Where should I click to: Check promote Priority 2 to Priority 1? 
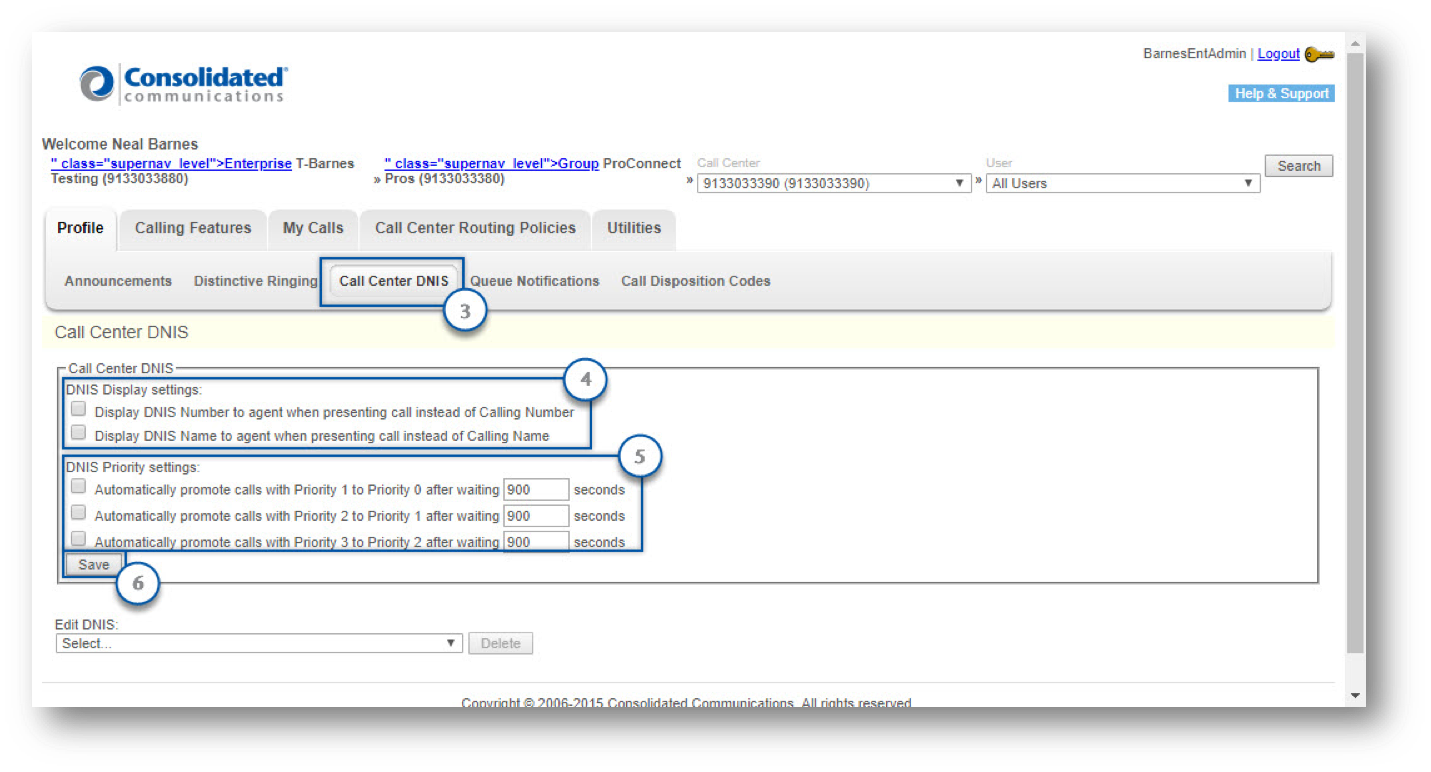(x=78, y=513)
